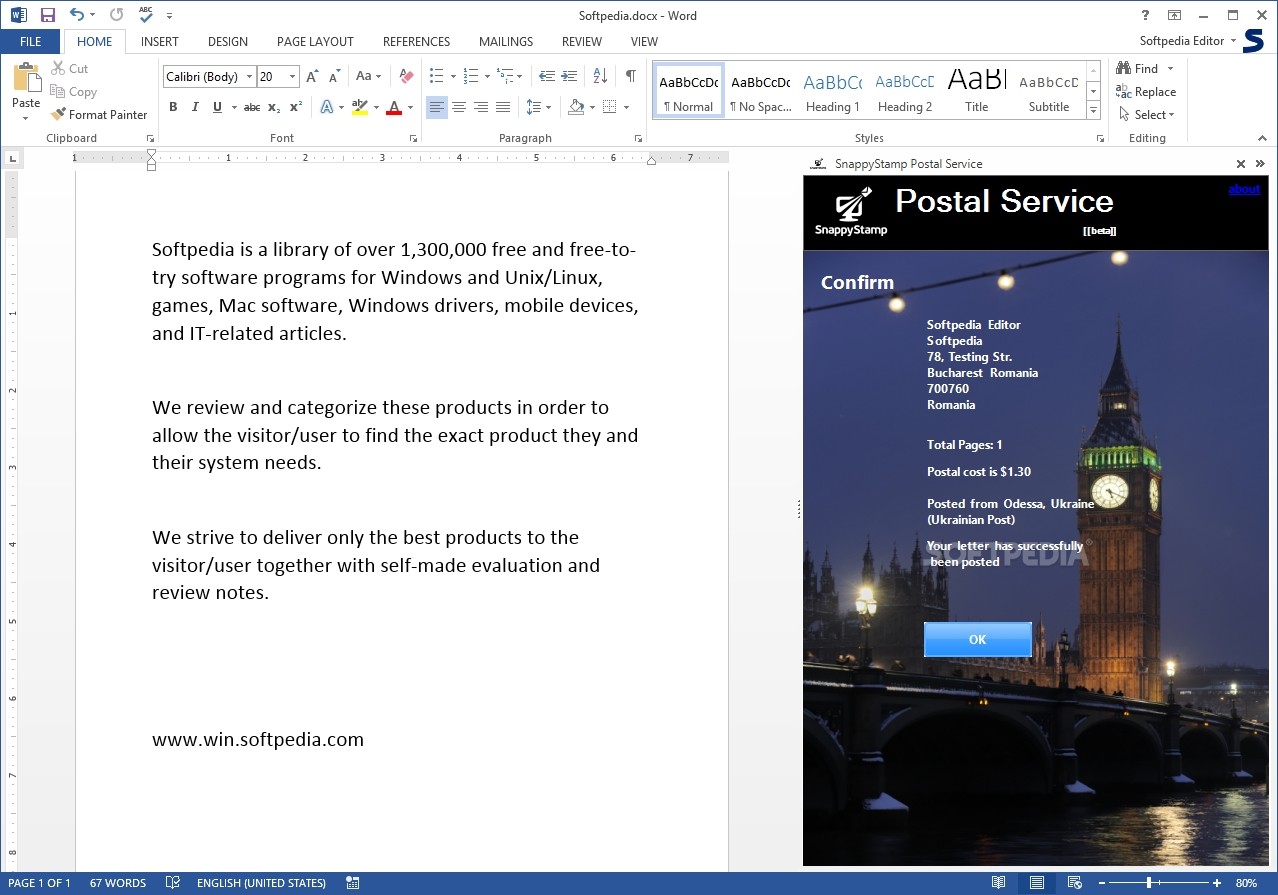Click Softpedia Editor account name
The image size is (1278, 895).
1181,41
